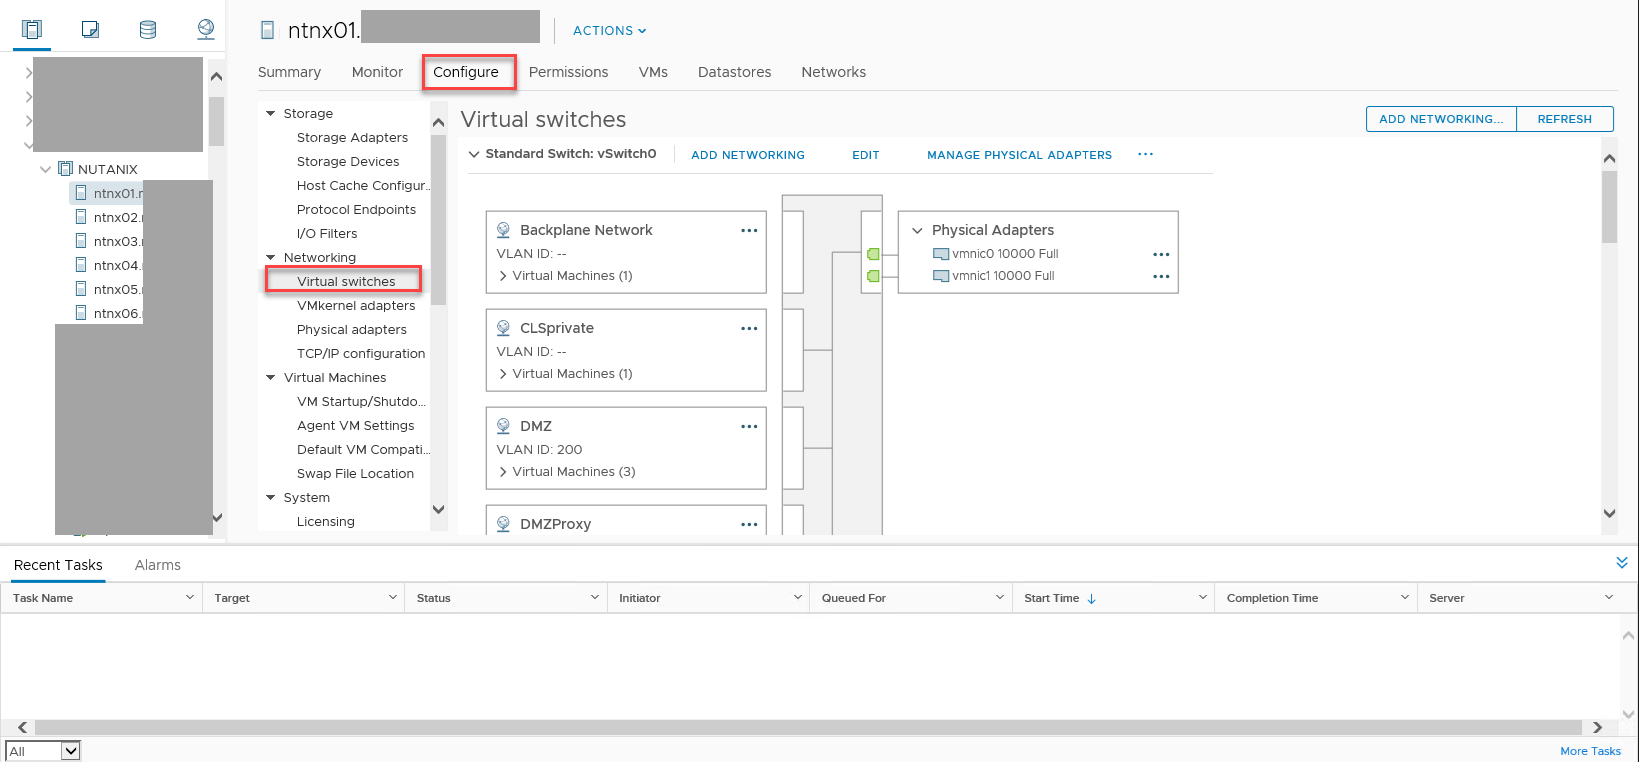
Task: Collapse the Recent Tasks panel
Action: 1622,563
